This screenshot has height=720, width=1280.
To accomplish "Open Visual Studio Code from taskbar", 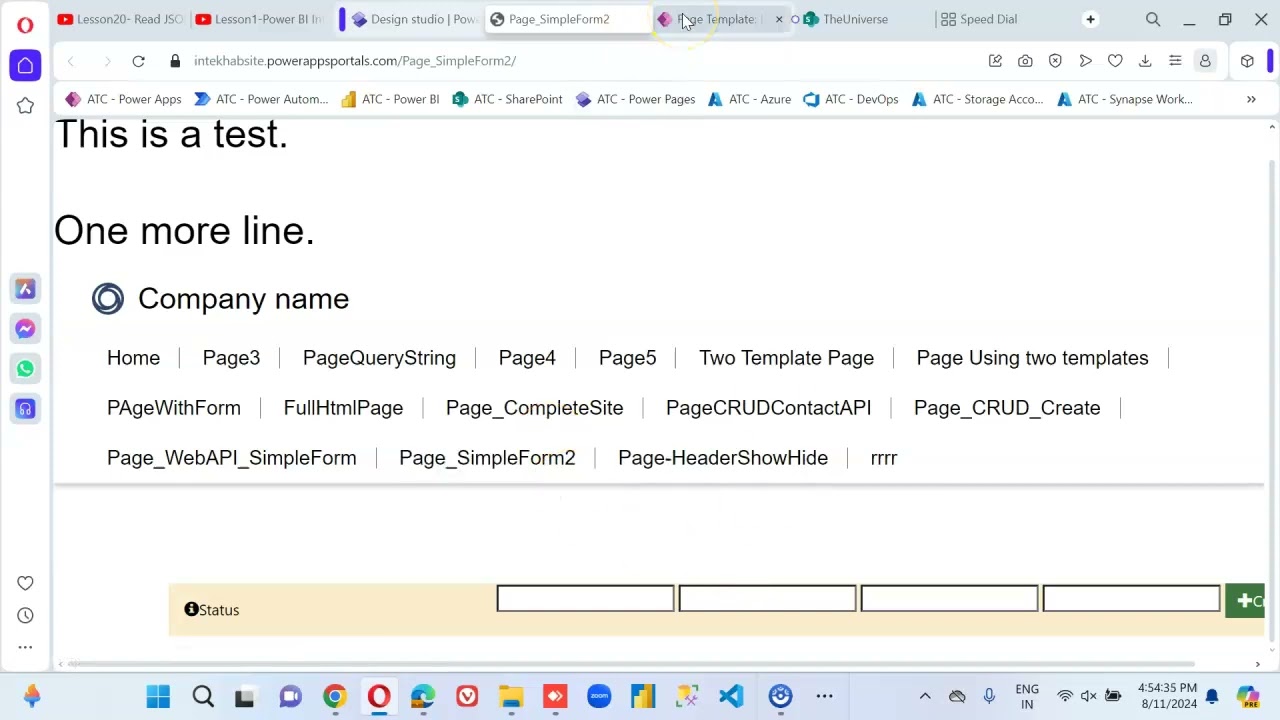I will (x=731, y=696).
